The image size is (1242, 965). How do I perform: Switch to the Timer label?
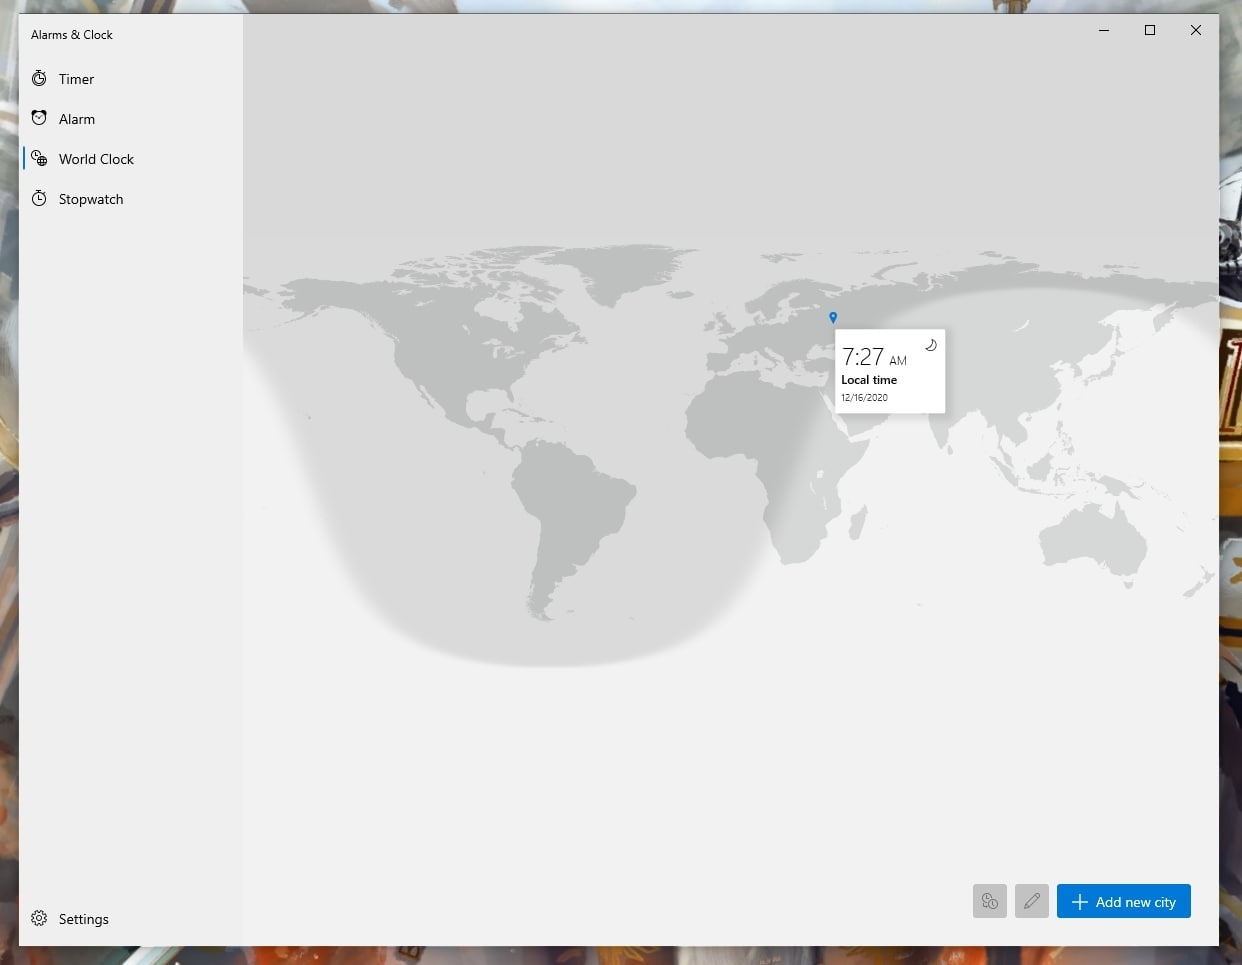coord(76,79)
